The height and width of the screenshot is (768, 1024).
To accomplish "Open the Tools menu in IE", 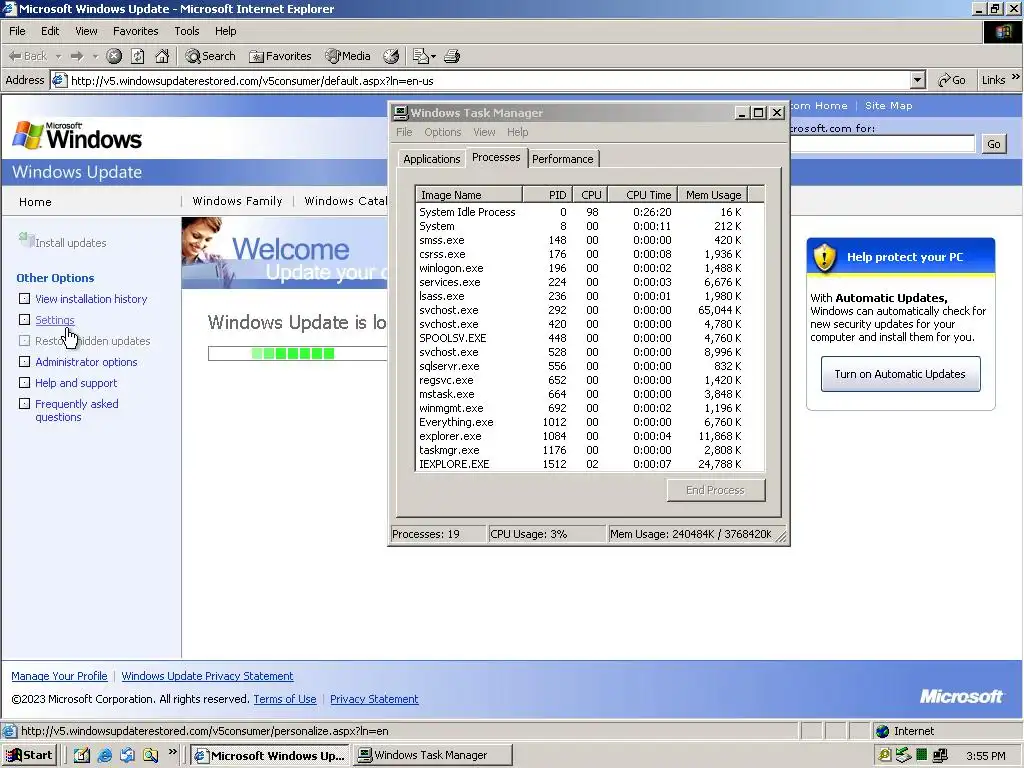I will point(186,31).
